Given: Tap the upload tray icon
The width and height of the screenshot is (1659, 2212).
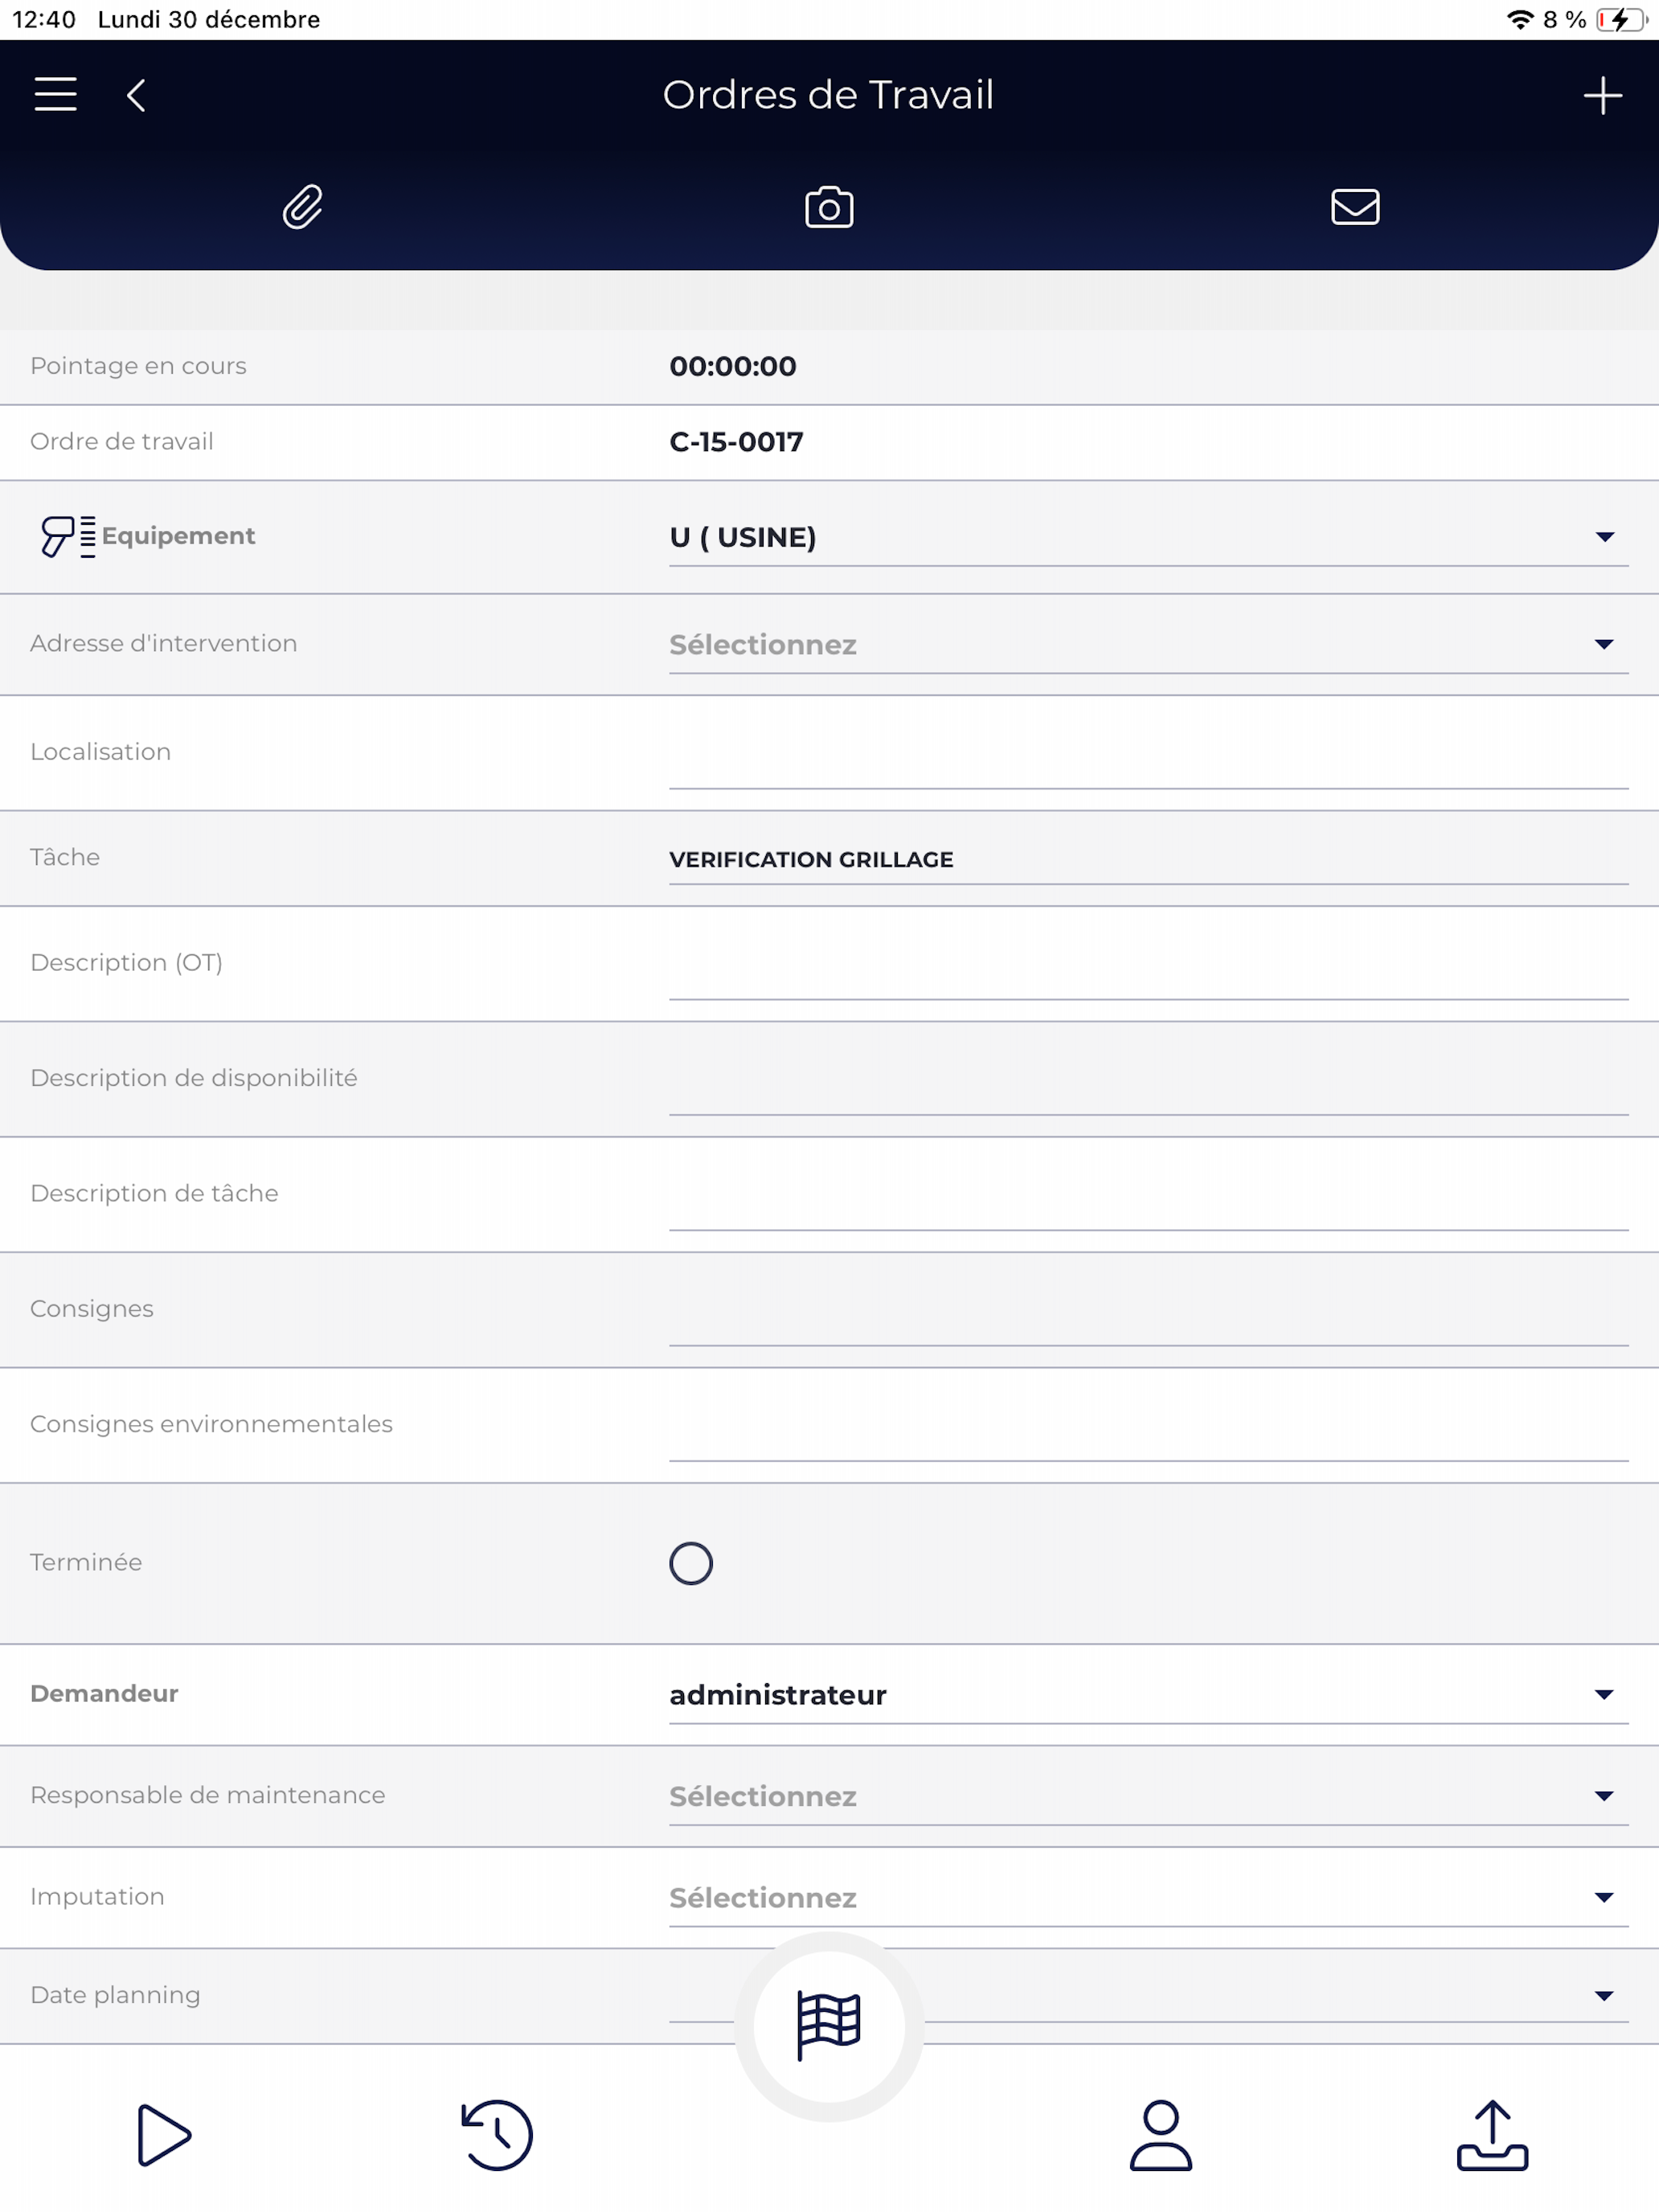Looking at the screenshot, I should point(1492,2135).
